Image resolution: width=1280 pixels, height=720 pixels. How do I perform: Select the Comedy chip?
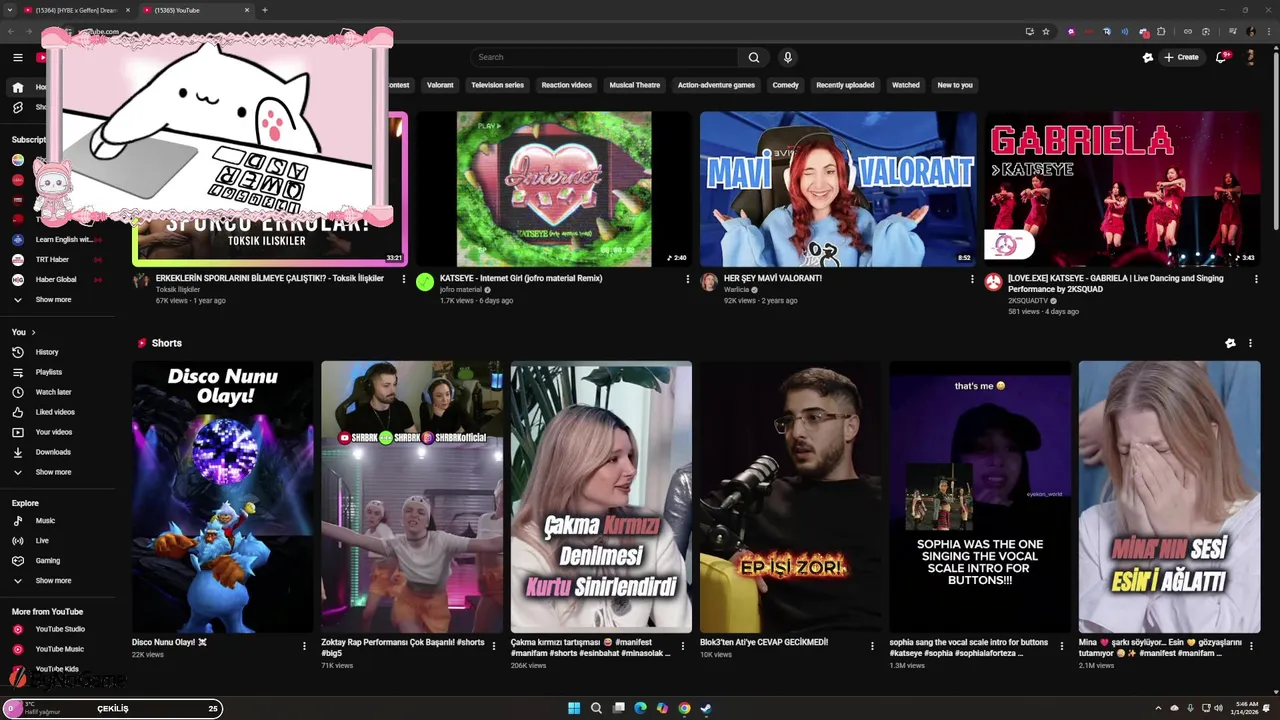click(x=786, y=85)
